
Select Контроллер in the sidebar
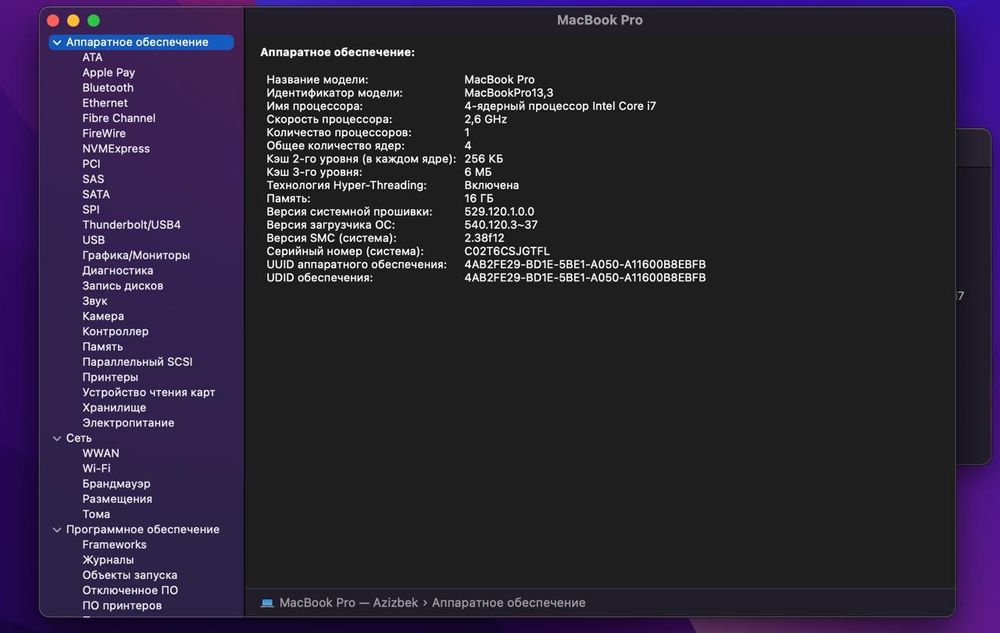[x=115, y=332]
